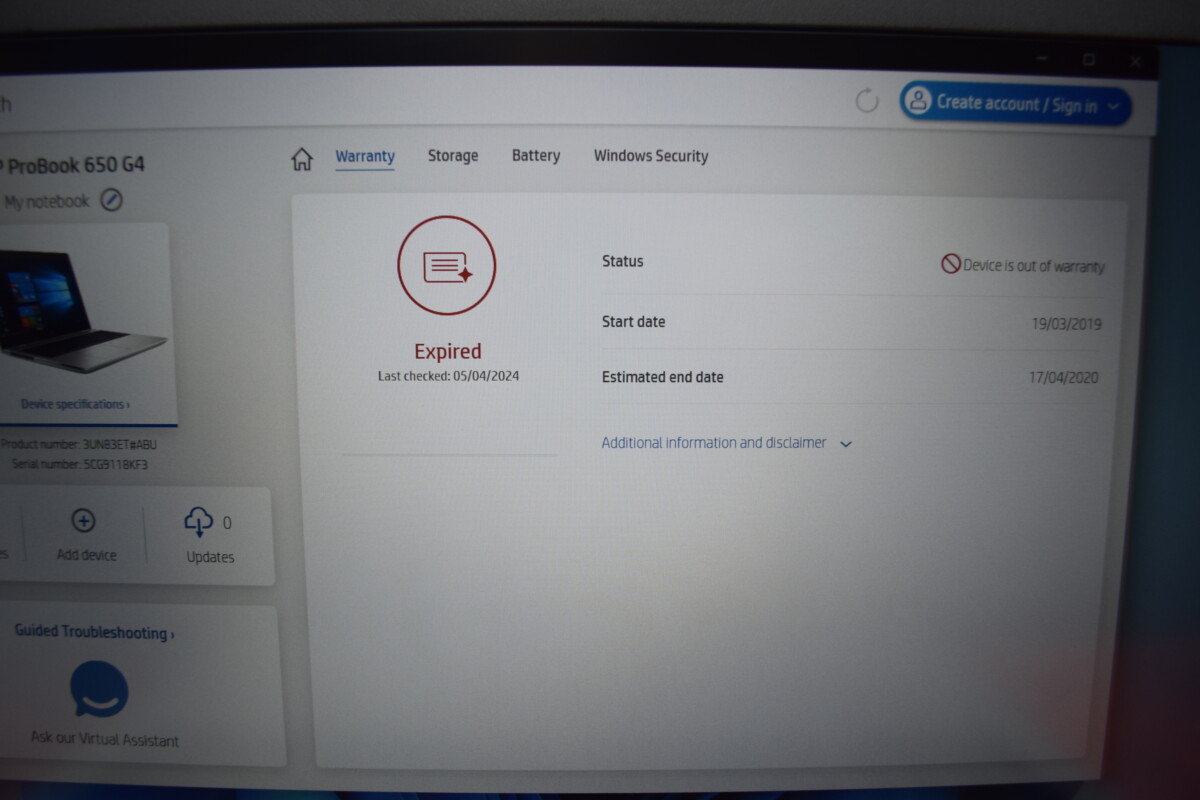Click the expired warranty certificate icon
Viewport: 1200px width, 800px height.
[447, 266]
